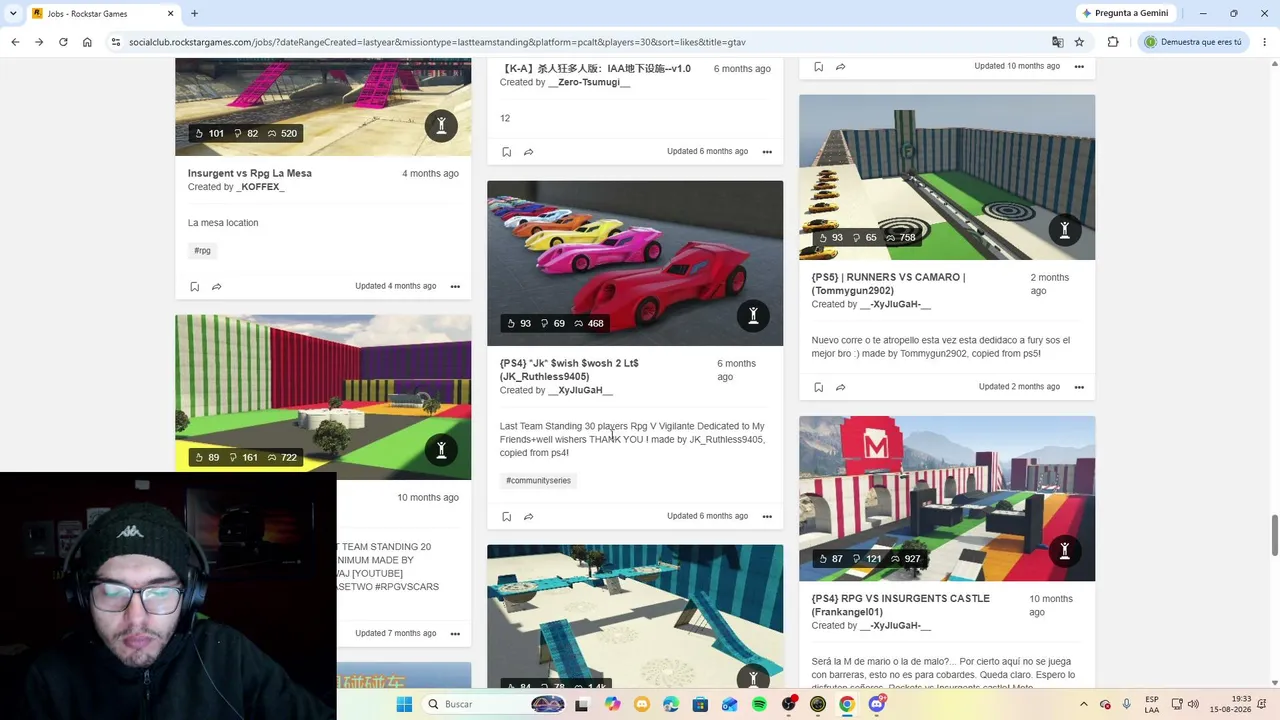This screenshot has height=720, width=1280.
Task: Share the Insurgent vs Rpg La Mesa job
Action: pos(216,286)
